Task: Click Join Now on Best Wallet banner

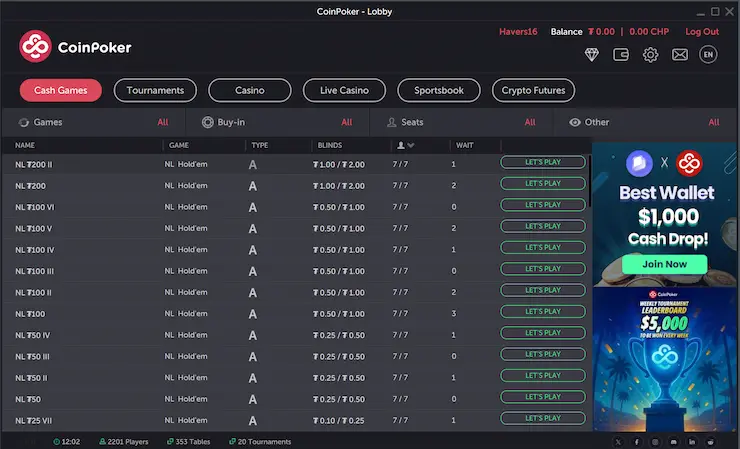Action: [664, 264]
